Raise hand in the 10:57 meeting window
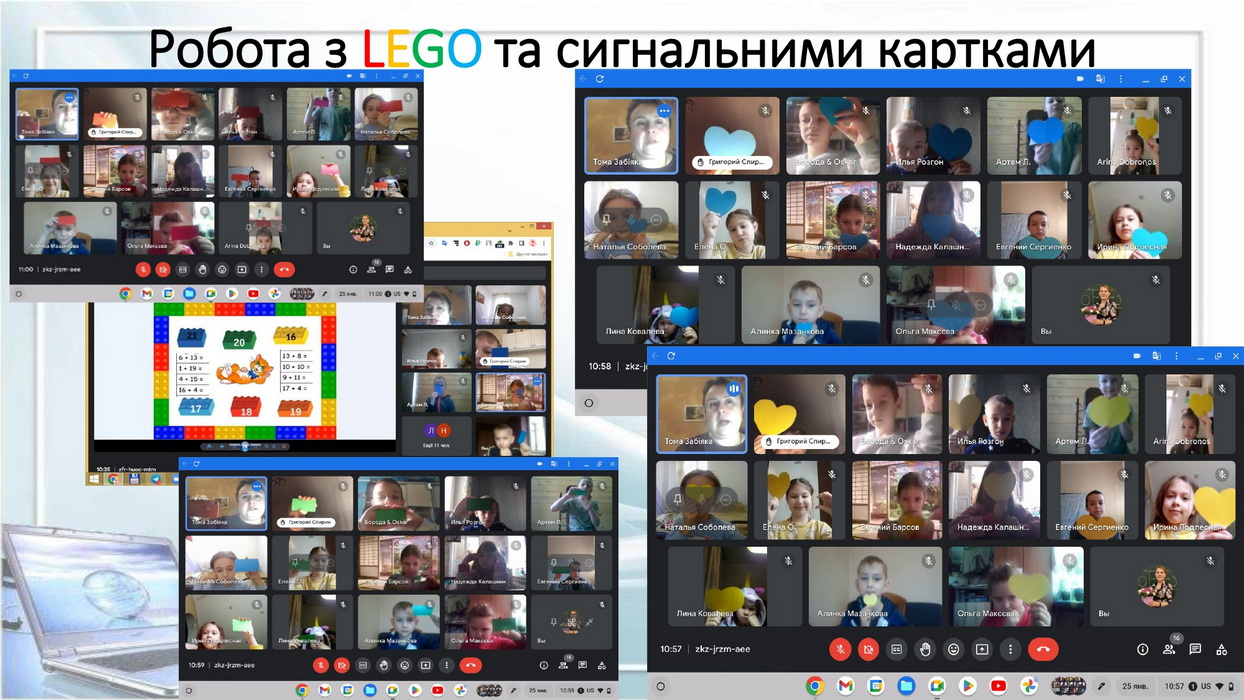1244x700 pixels. point(925,649)
